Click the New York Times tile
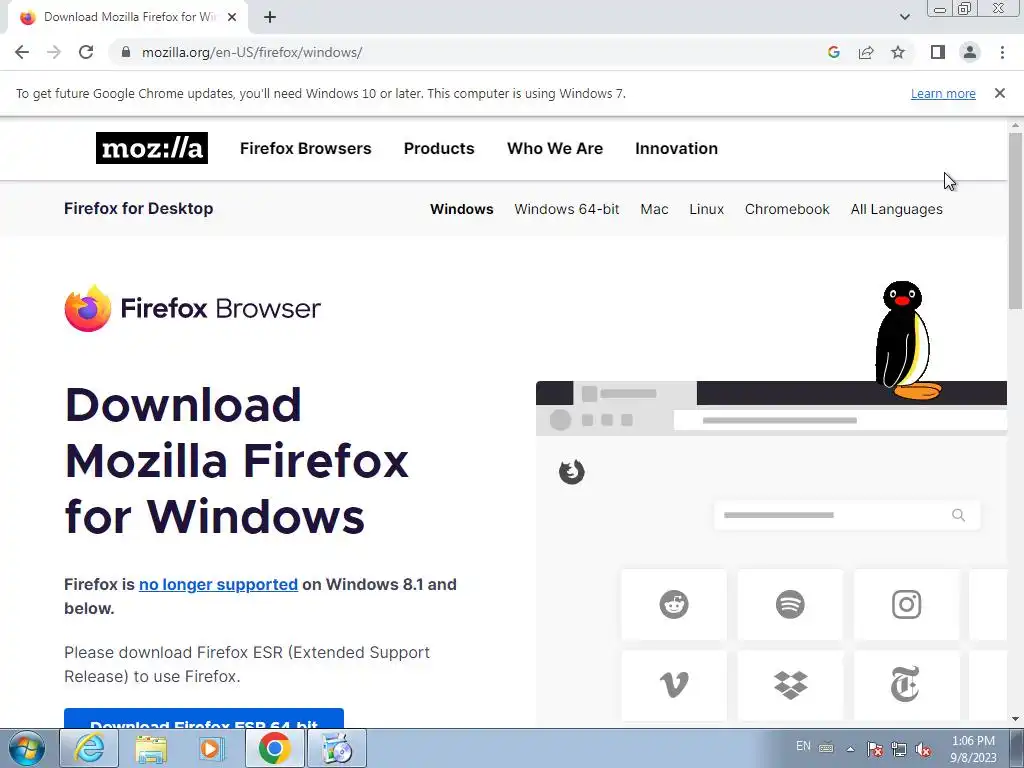The height and width of the screenshot is (768, 1024). coord(906,685)
